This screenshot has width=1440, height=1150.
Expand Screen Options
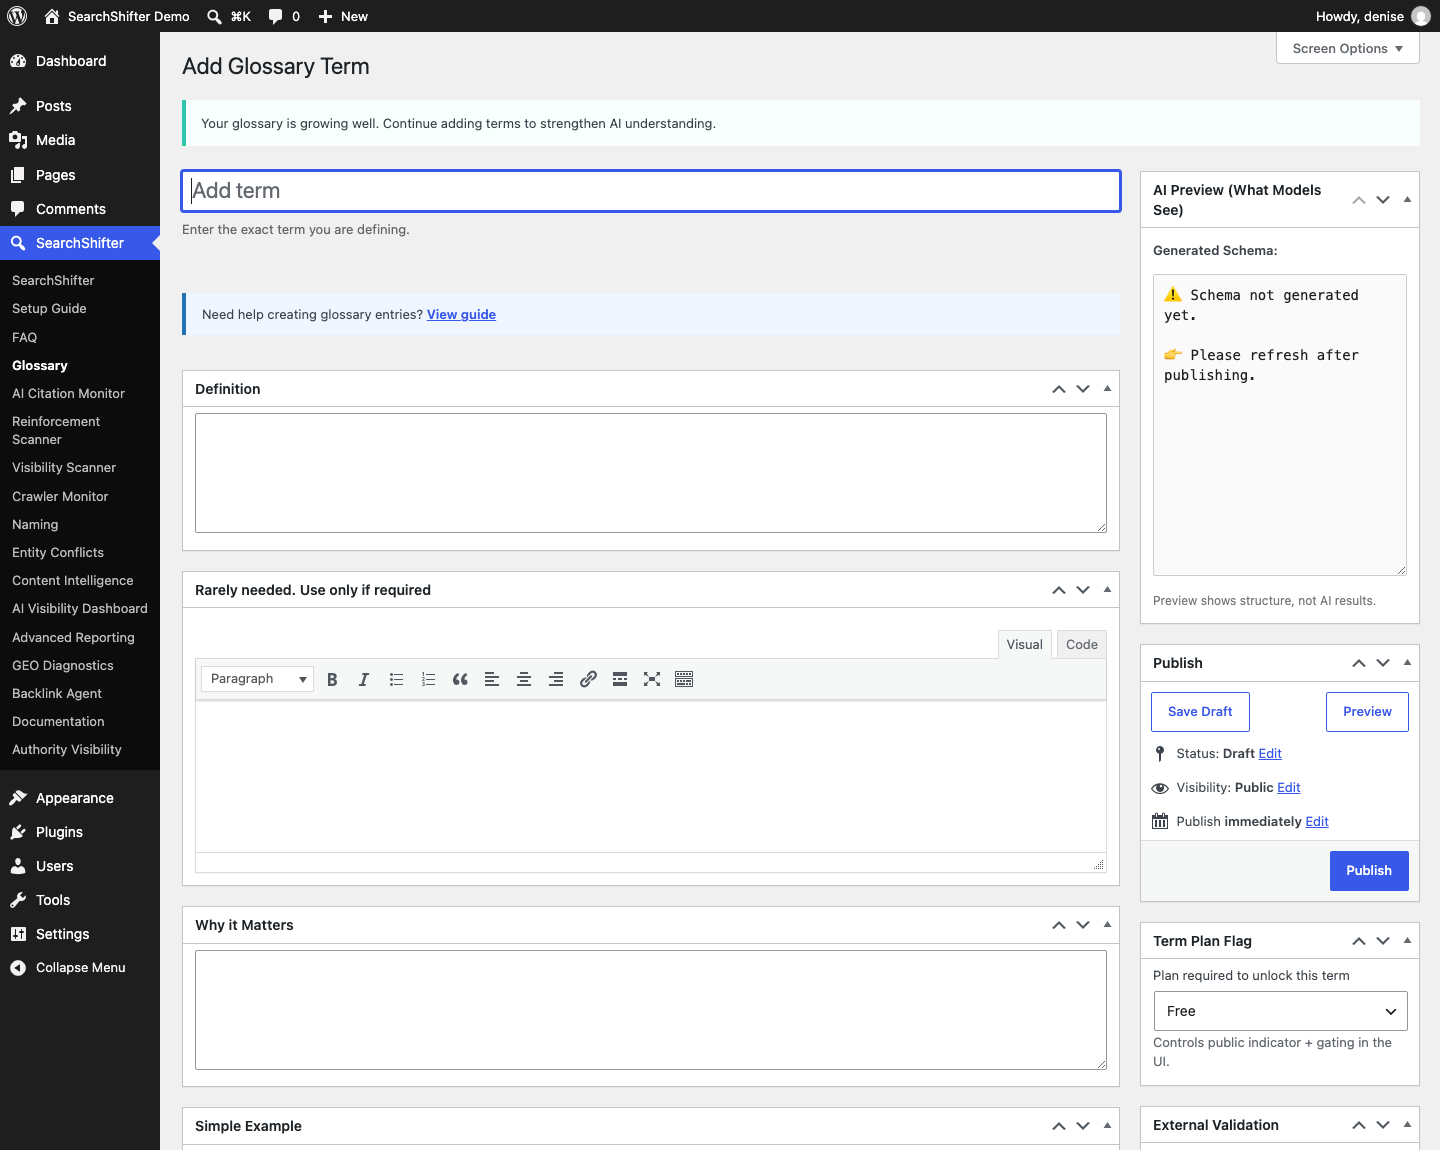[x=1348, y=48]
